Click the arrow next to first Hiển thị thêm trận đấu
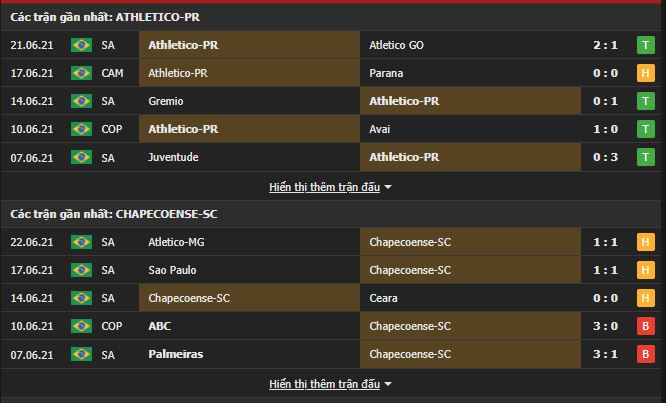The width and height of the screenshot is (666, 403). tap(388, 187)
